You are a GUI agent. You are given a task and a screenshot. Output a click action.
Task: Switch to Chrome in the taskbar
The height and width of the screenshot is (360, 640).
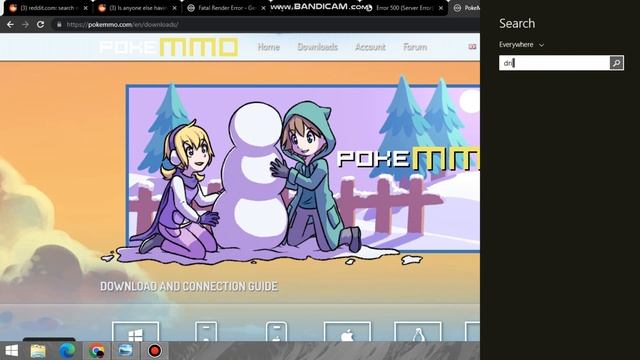pos(97,351)
